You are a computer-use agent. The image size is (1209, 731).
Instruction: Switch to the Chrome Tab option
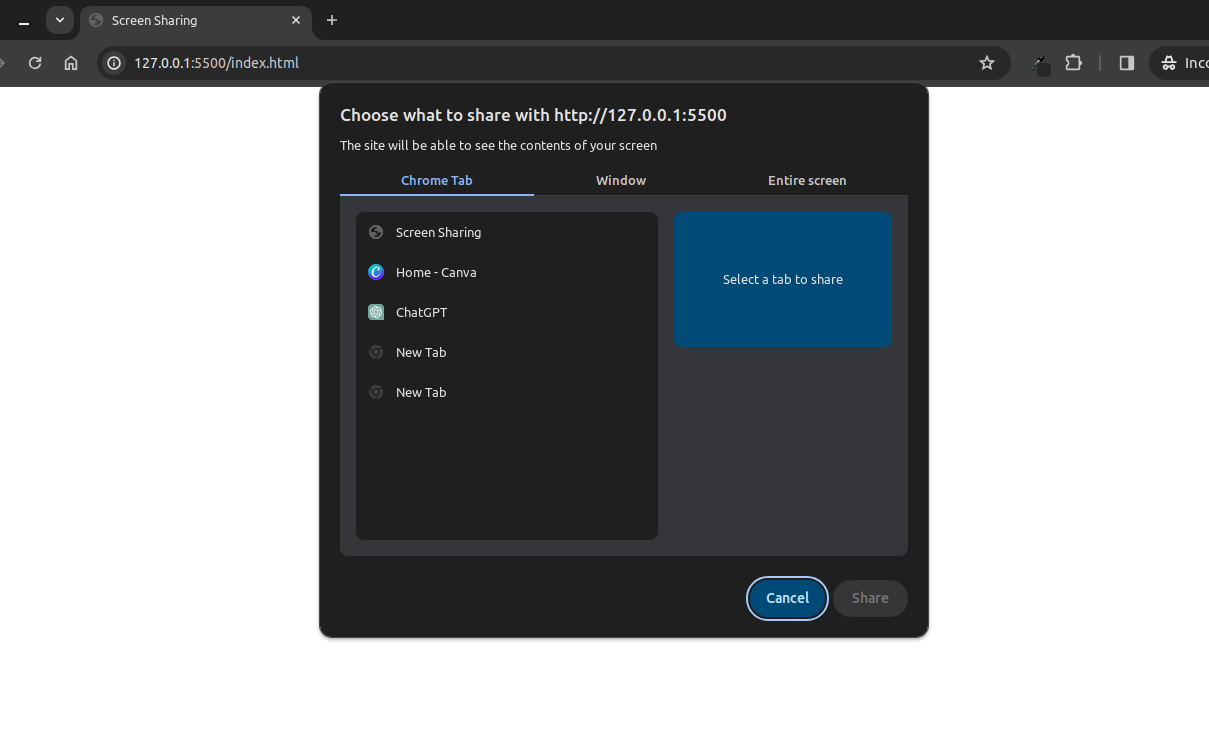436,181
